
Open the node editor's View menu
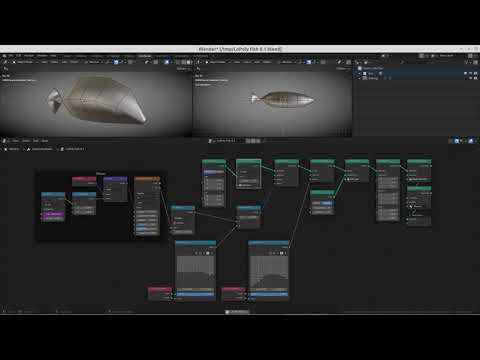click(15, 141)
